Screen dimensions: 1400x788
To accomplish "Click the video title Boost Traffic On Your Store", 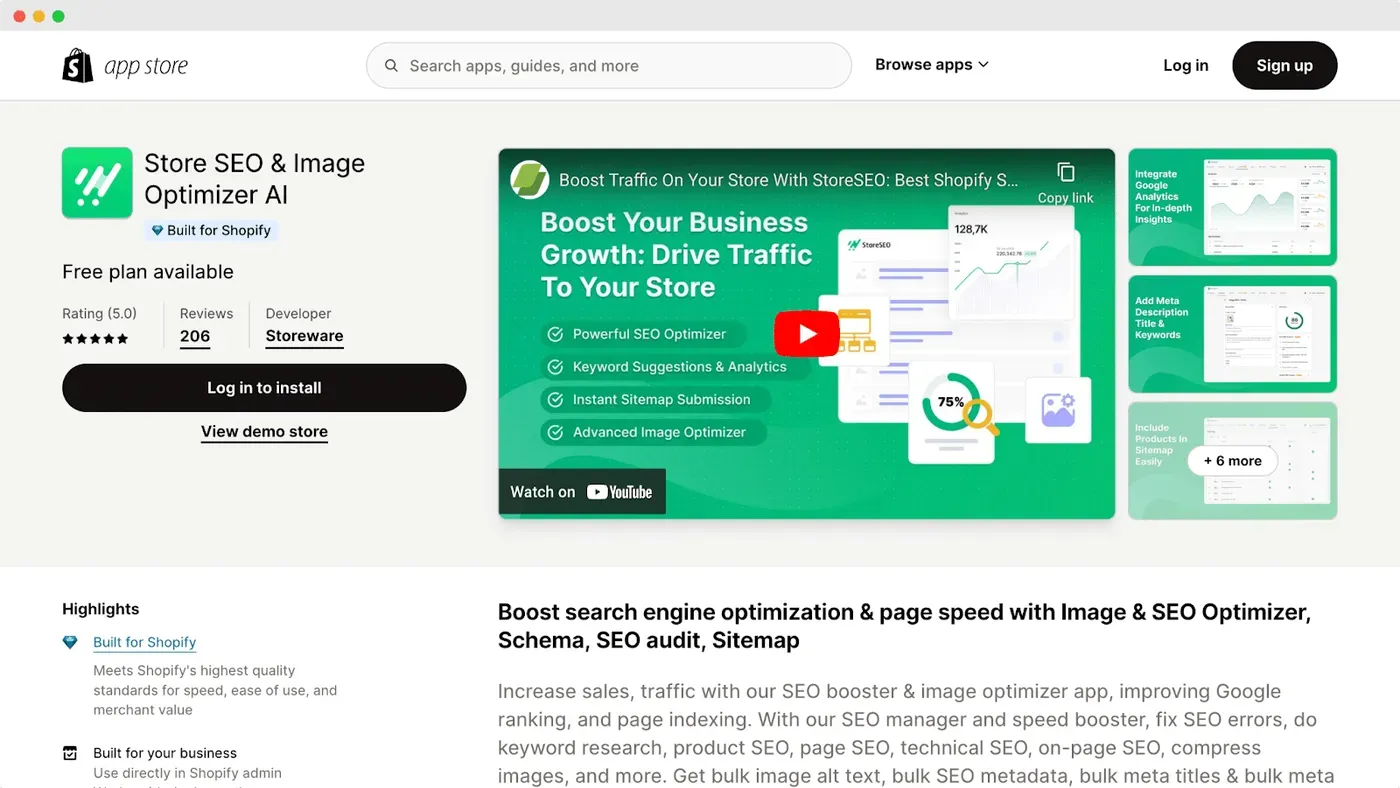I will pos(789,180).
